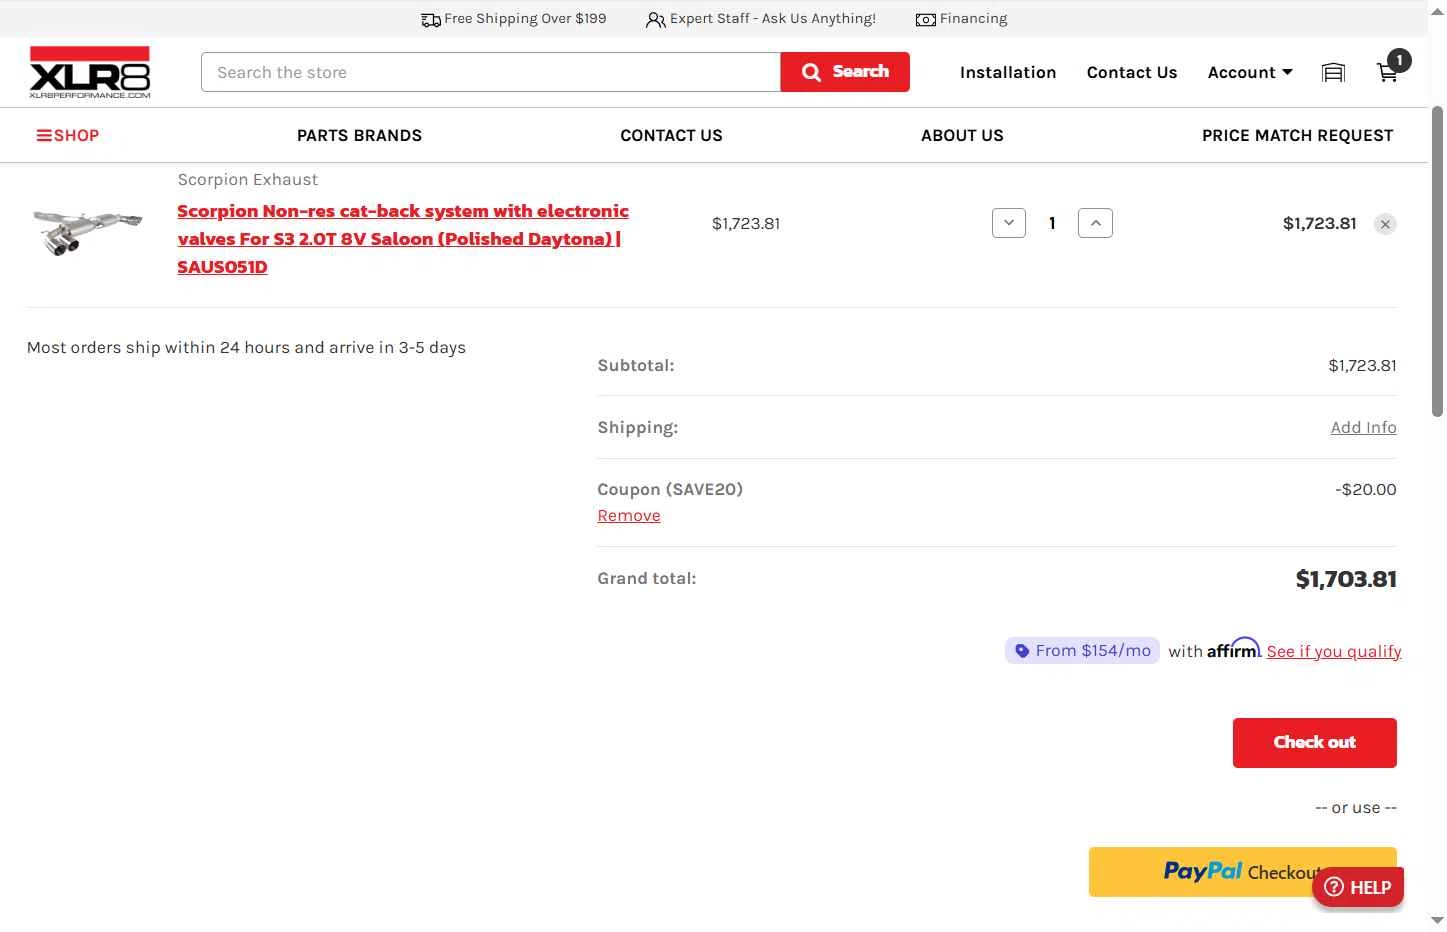This screenshot has height=932, width=1447.
Task: Click the From $154/mo Affirm badge
Action: coord(1082,651)
